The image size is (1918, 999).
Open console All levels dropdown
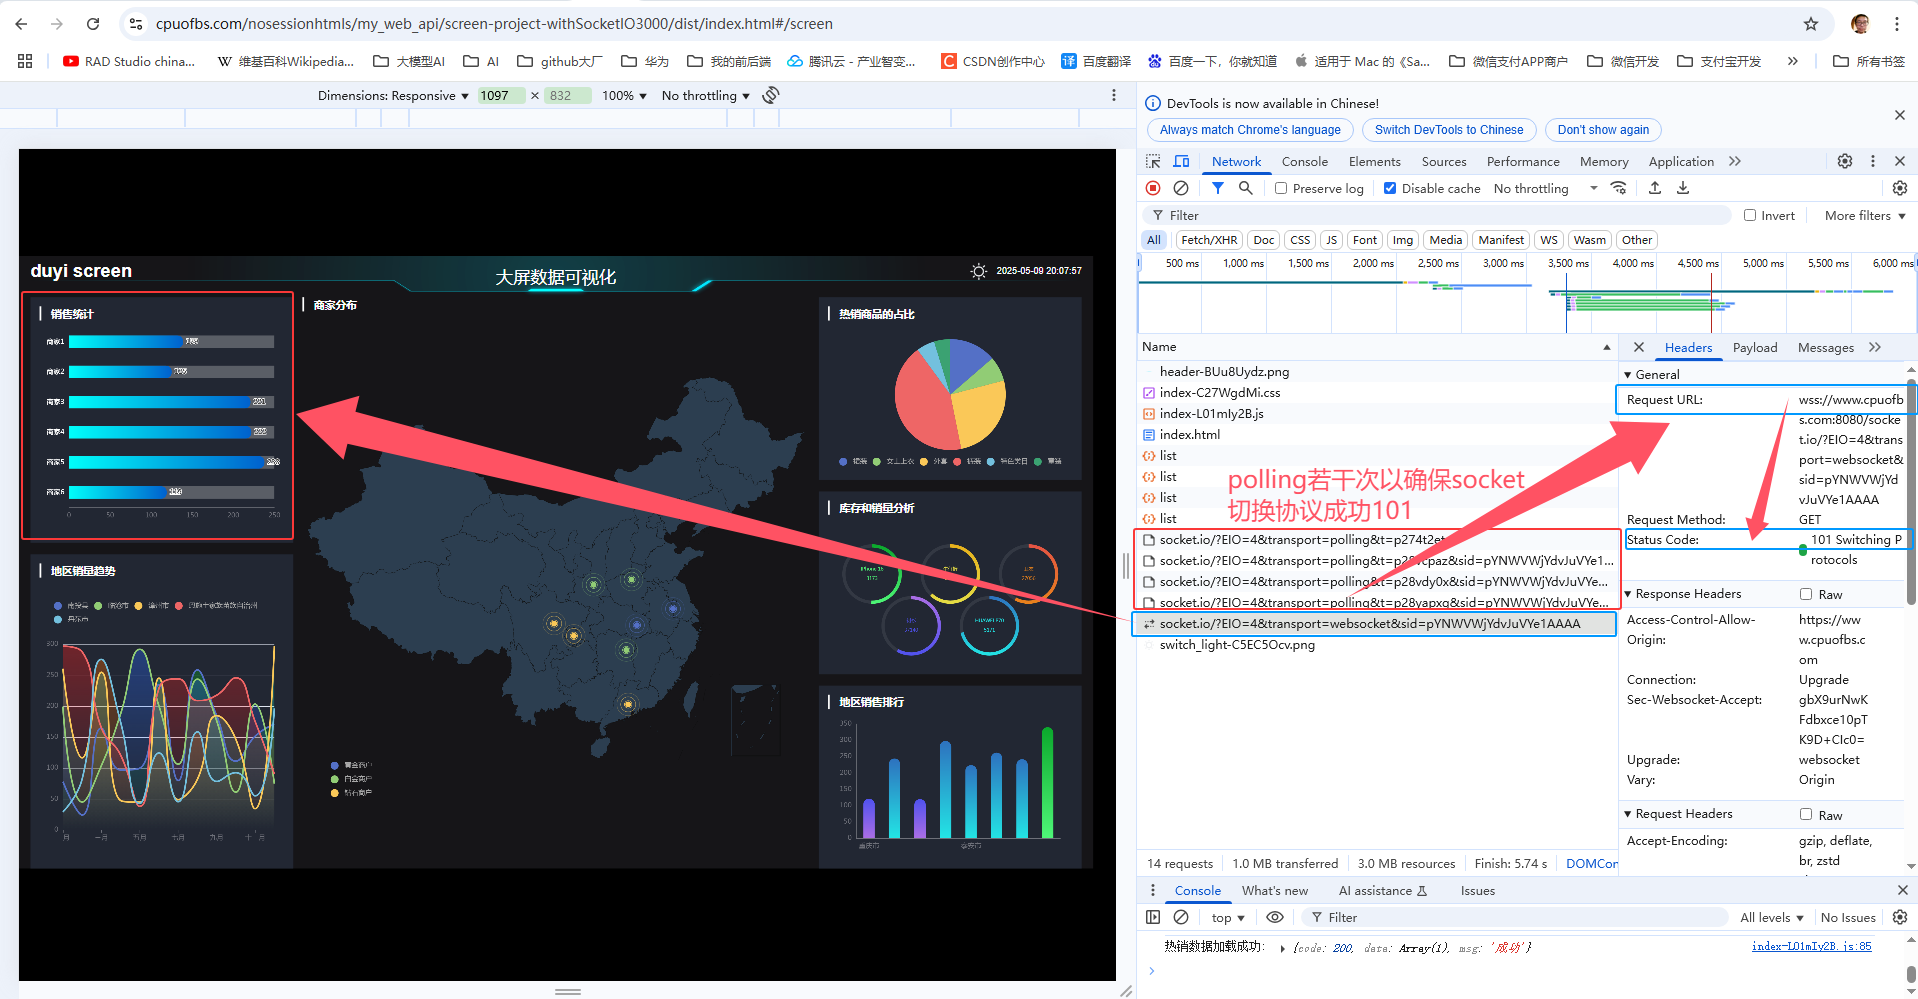pyautogui.click(x=1771, y=917)
